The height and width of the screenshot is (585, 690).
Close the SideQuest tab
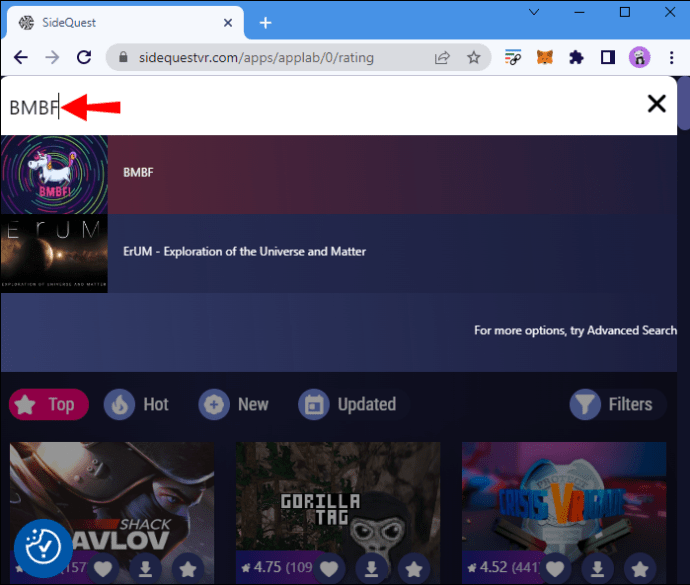pyautogui.click(x=228, y=22)
